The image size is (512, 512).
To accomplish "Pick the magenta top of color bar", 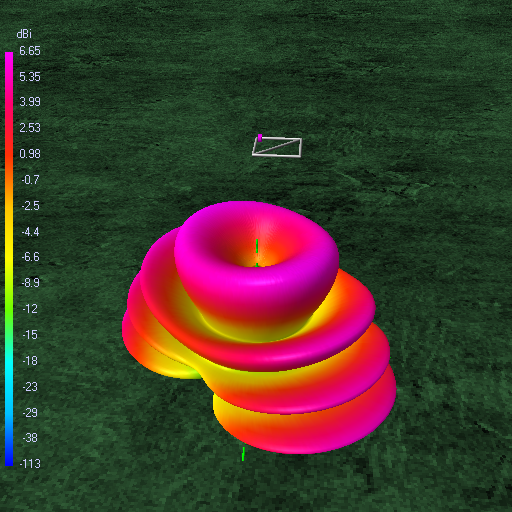I will [9, 58].
